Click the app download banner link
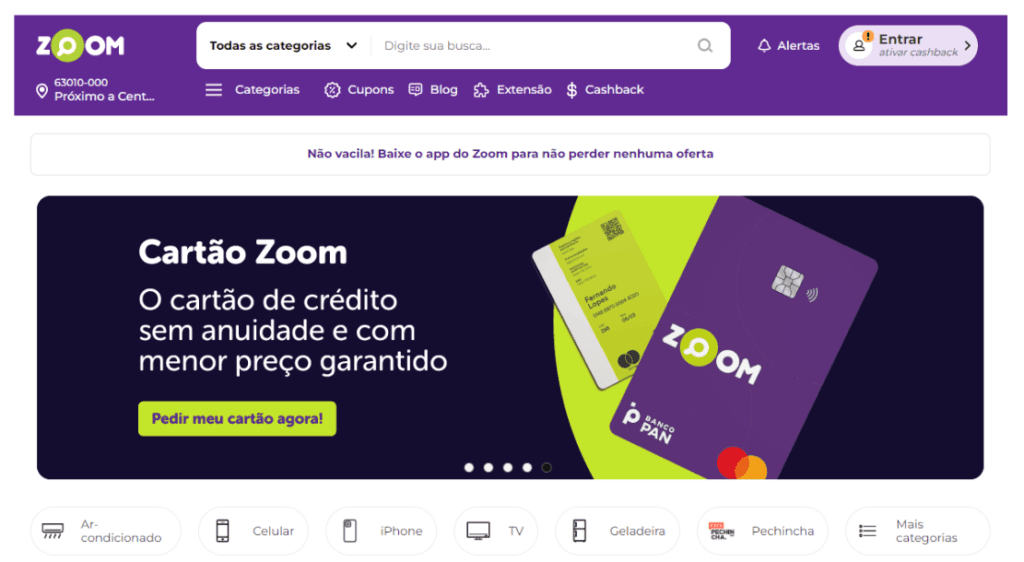1024x562 pixels. [510, 154]
